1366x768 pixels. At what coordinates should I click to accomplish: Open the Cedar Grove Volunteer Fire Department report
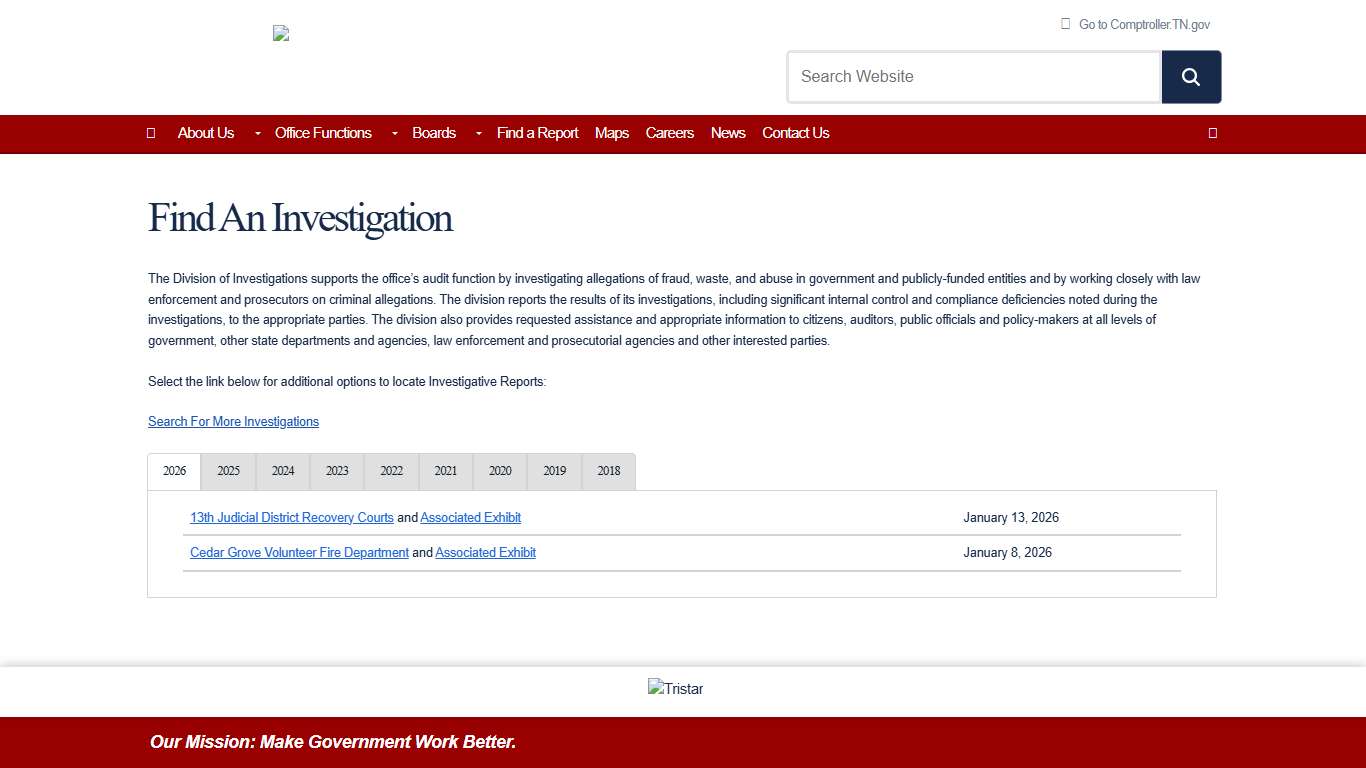tap(299, 552)
